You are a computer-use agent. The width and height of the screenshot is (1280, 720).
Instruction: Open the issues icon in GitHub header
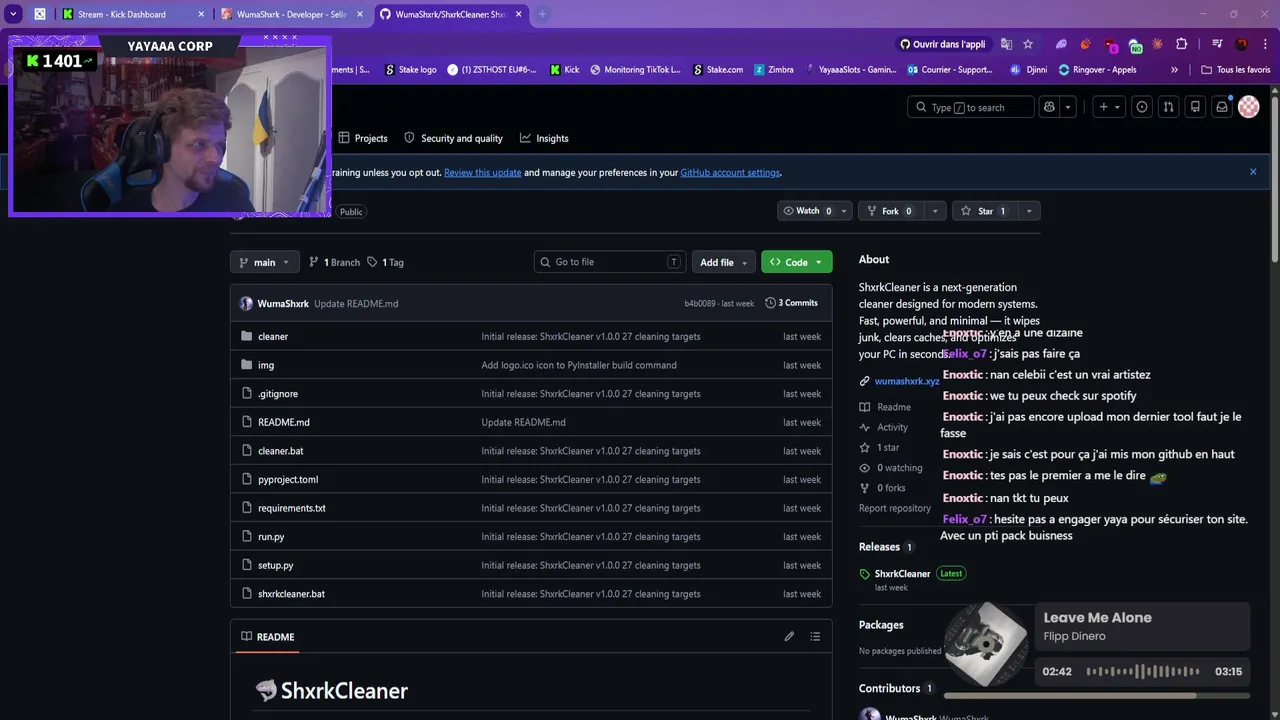point(1141,107)
